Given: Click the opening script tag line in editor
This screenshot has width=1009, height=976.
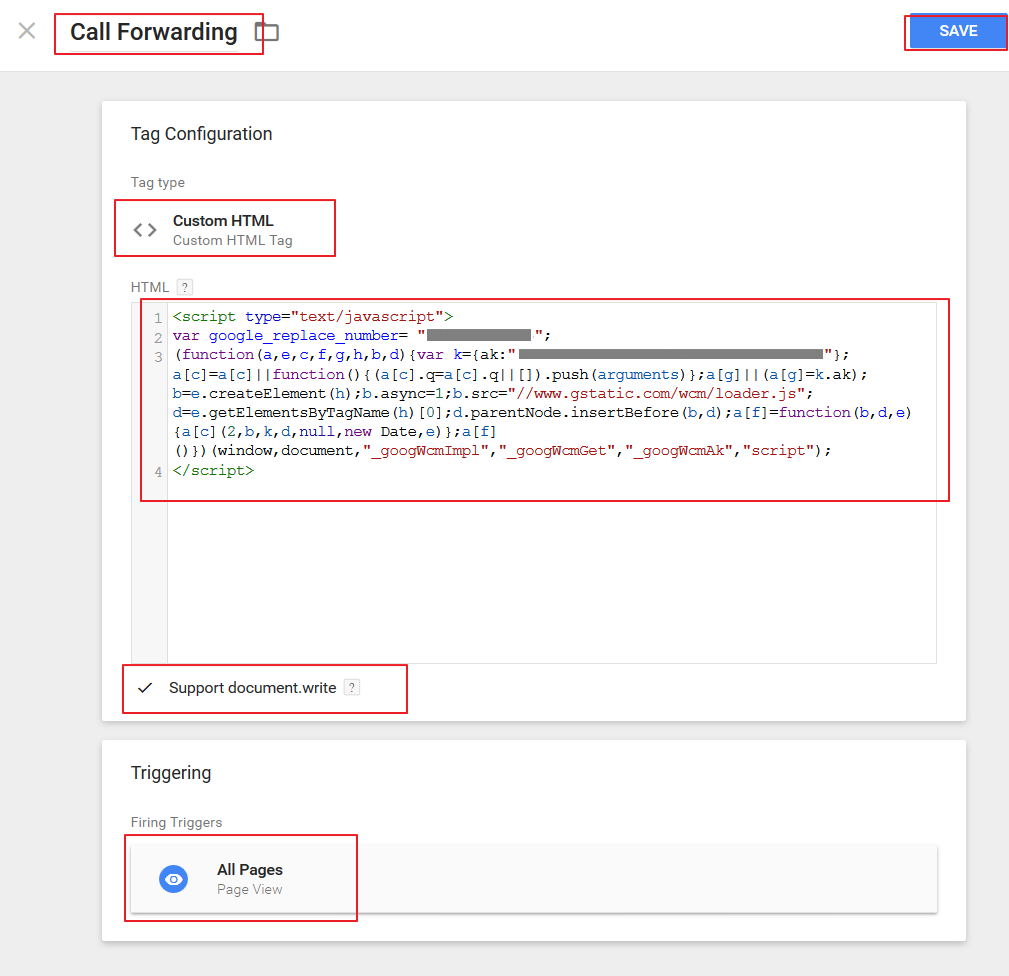Looking at the screenshot, I should [x=313, y=317].
